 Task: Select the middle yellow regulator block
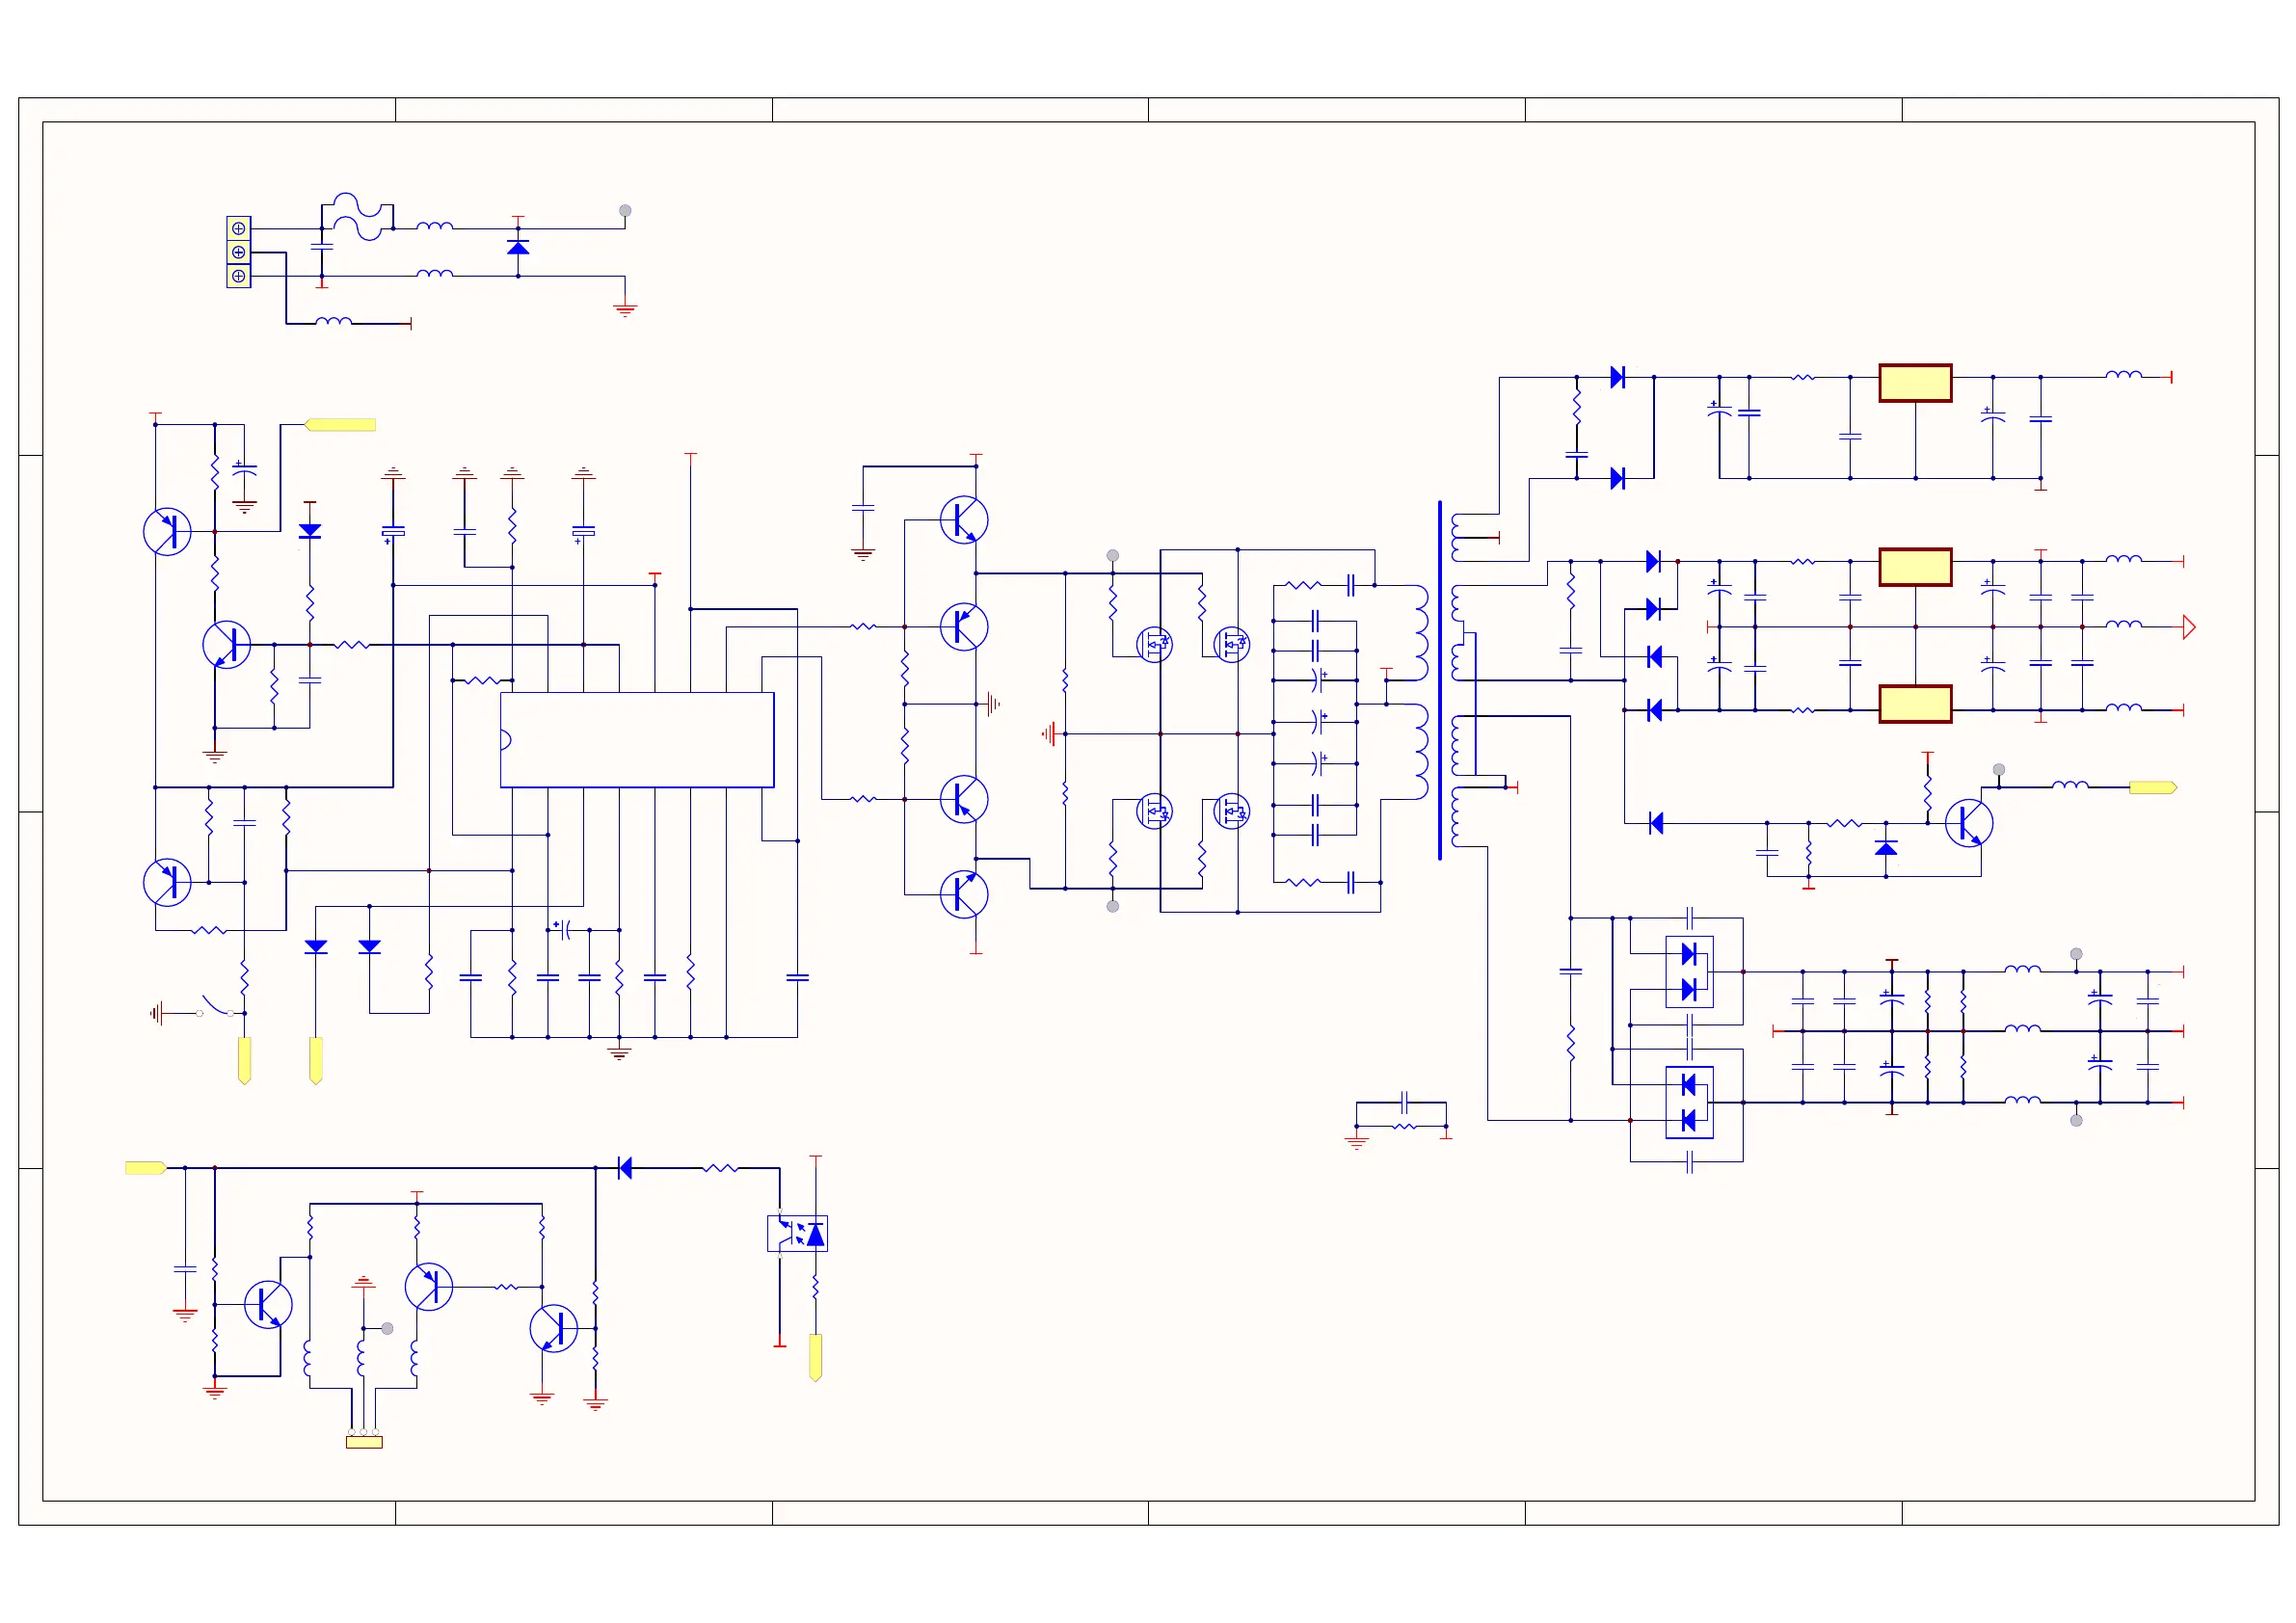[x=1915, y=567]
